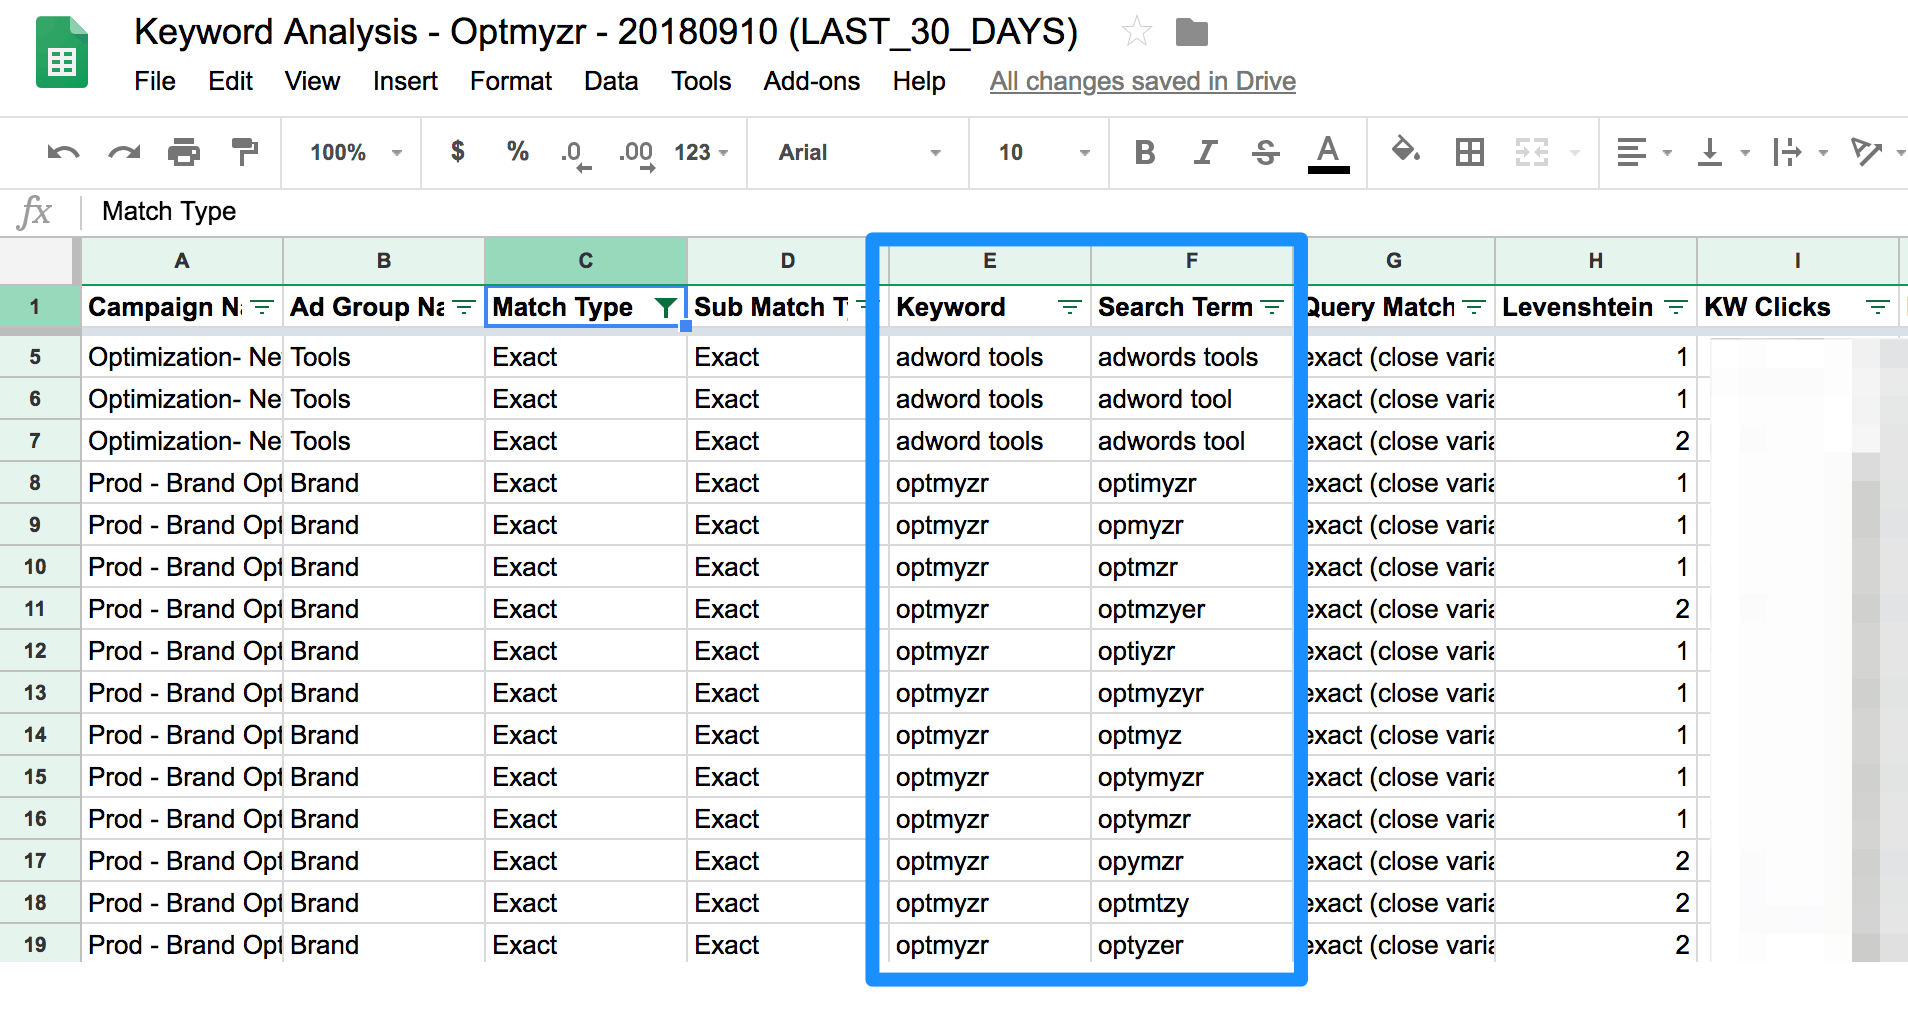Open the text color picker

pyautogui.click(x=1327, y=152)
